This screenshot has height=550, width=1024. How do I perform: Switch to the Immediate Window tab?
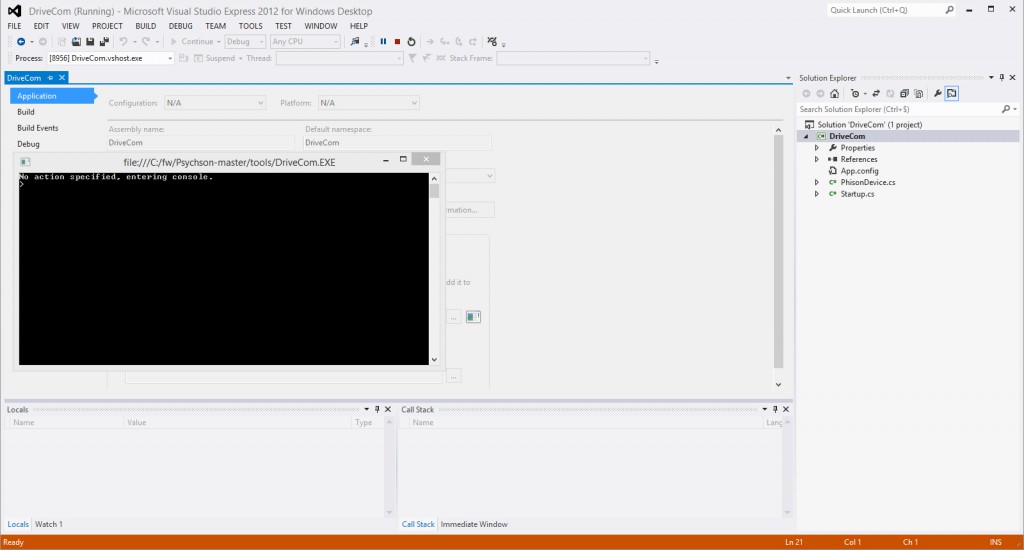474,525
